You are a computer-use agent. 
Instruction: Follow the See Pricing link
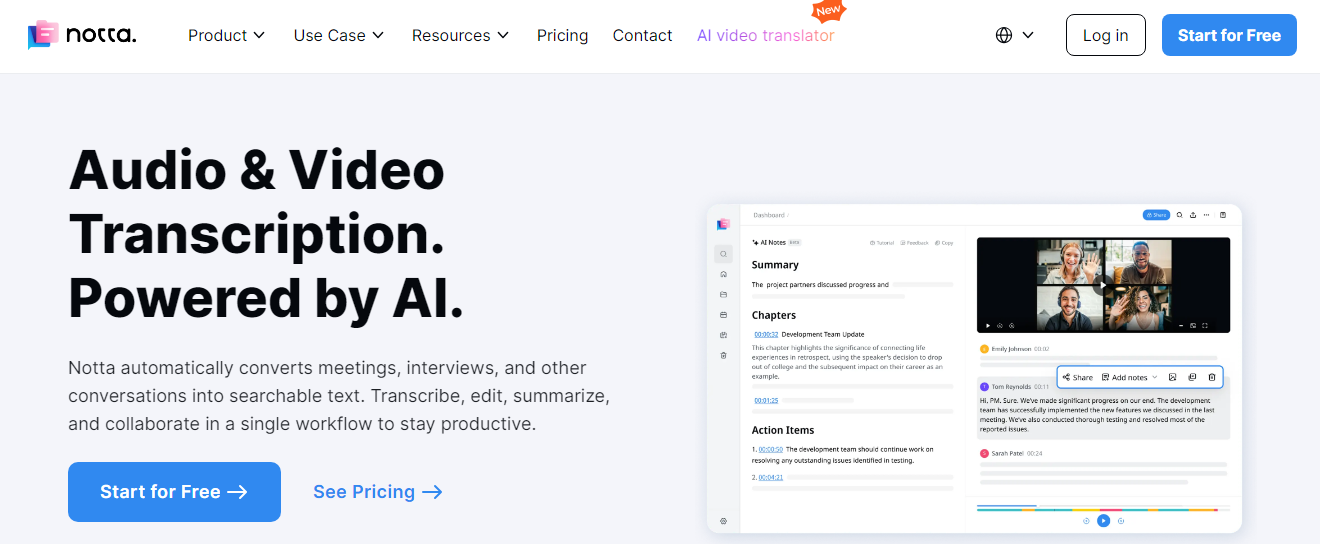pyautogui.click(x=377, y=492)
